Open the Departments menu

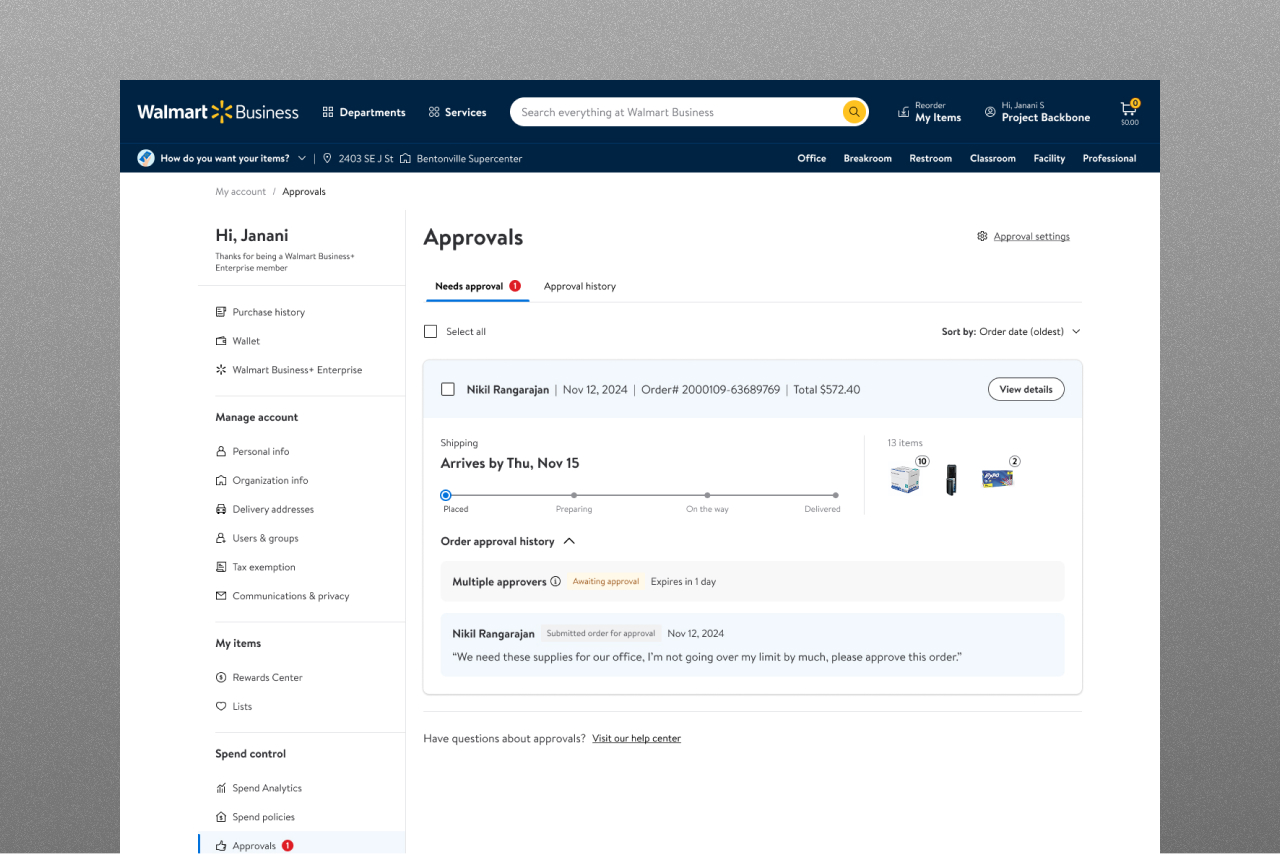pos(363,112)
